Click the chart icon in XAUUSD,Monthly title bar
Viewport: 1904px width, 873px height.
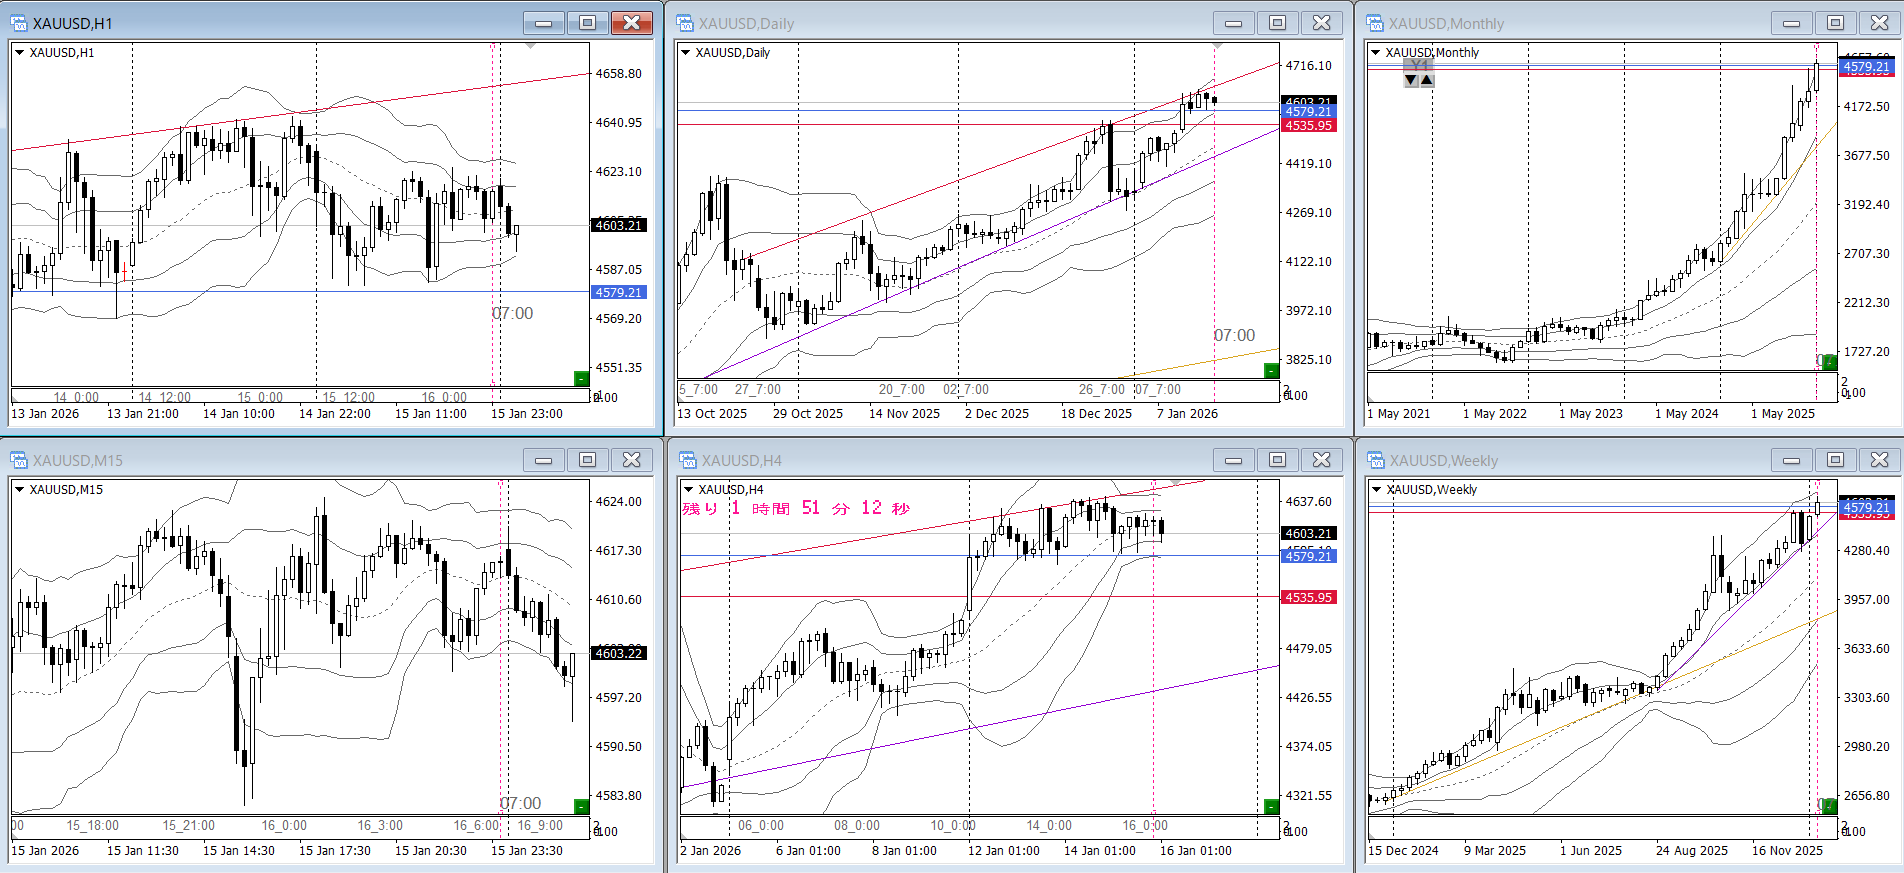pyautogui.click(x=1375, y=23)
